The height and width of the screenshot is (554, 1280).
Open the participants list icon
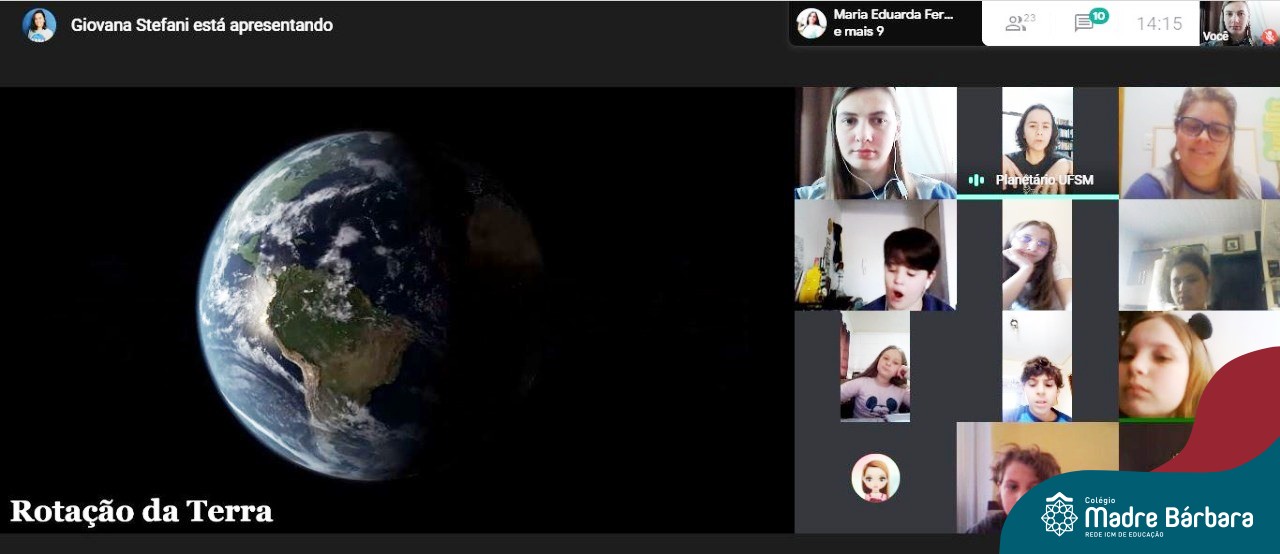[1019, 23]
